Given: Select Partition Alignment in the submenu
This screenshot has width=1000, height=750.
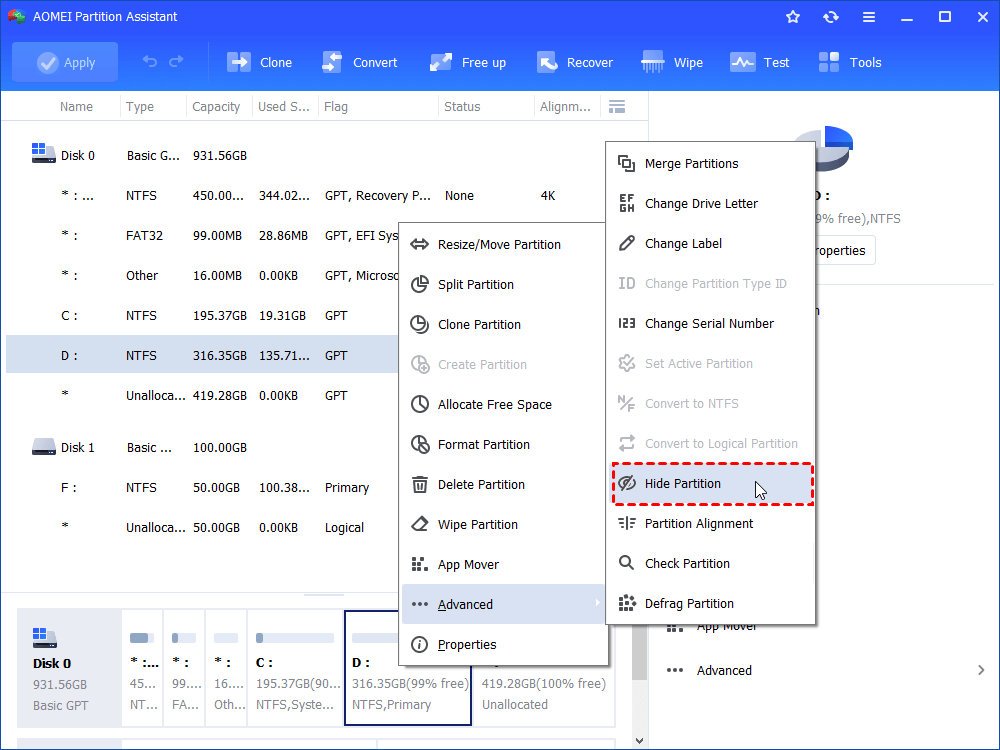Looking at the screenshot, I should coord(710,524).
